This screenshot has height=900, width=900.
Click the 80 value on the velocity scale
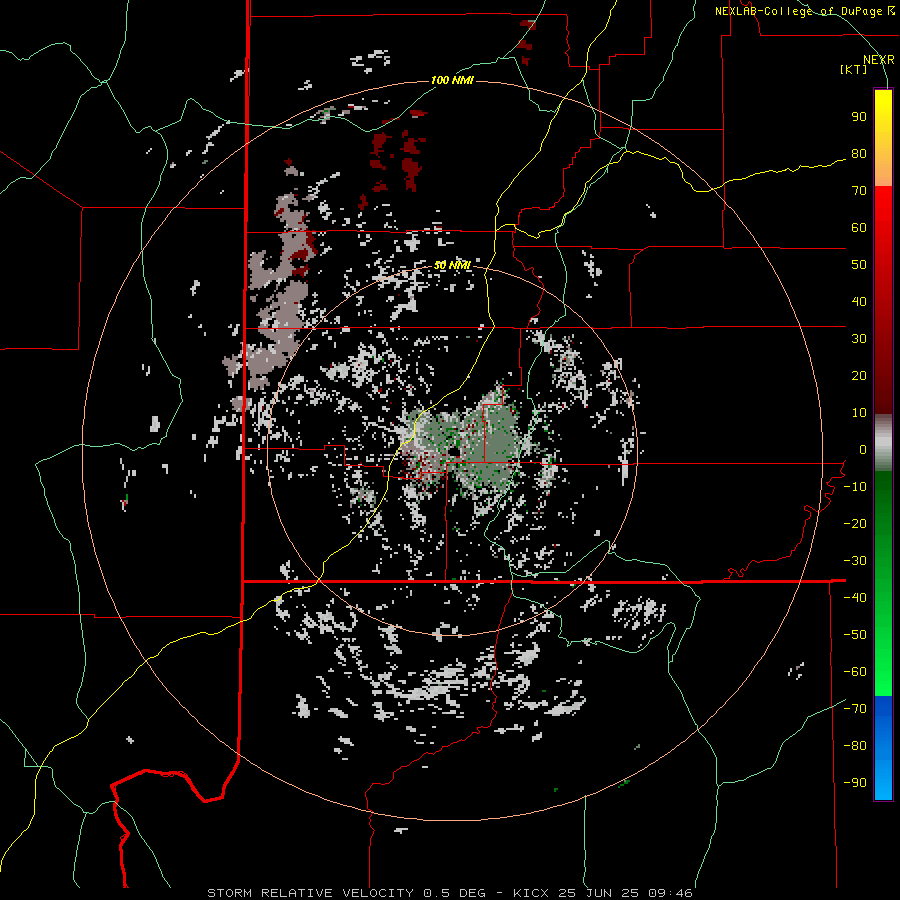[x=859, y=154]
